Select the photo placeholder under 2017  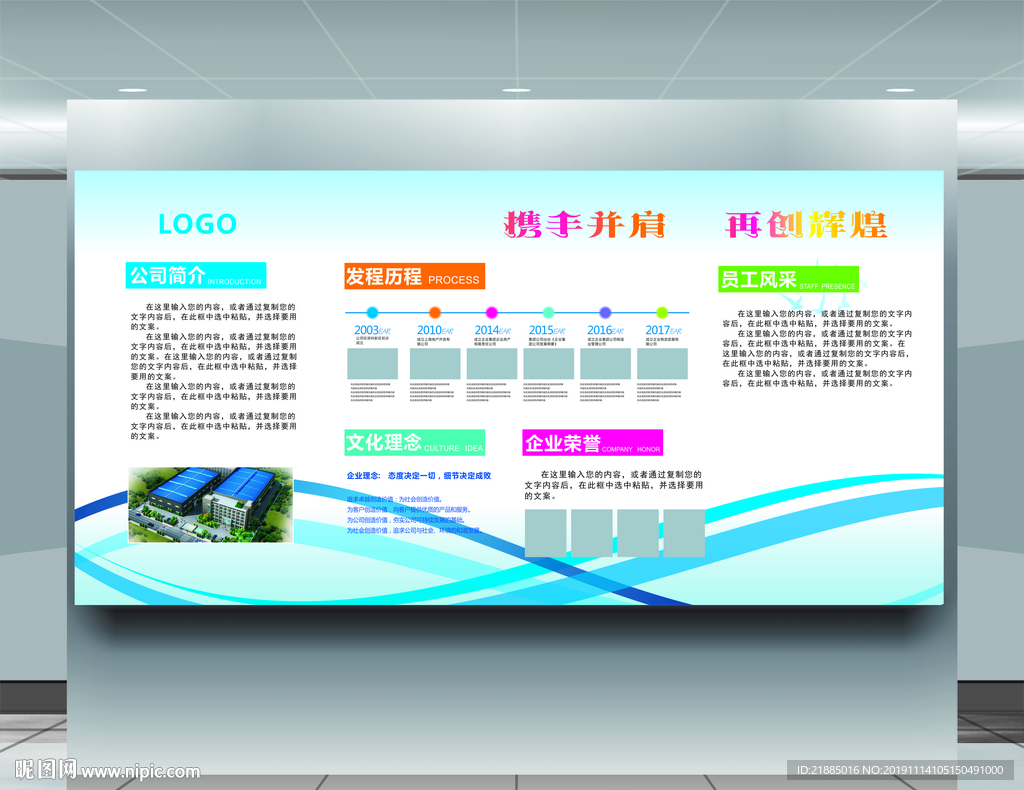click(662, 364)
